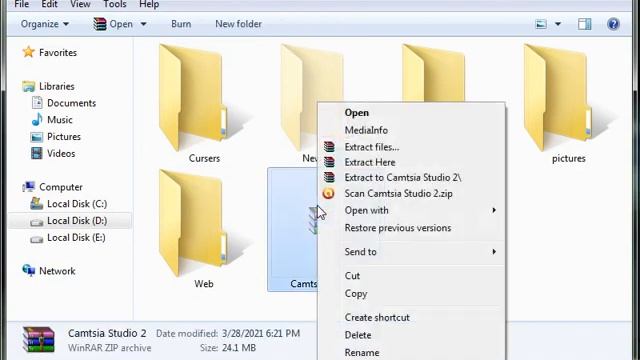640x360 pixels.
Task: Expand the Organize dropdown
Action: point(44,24)
